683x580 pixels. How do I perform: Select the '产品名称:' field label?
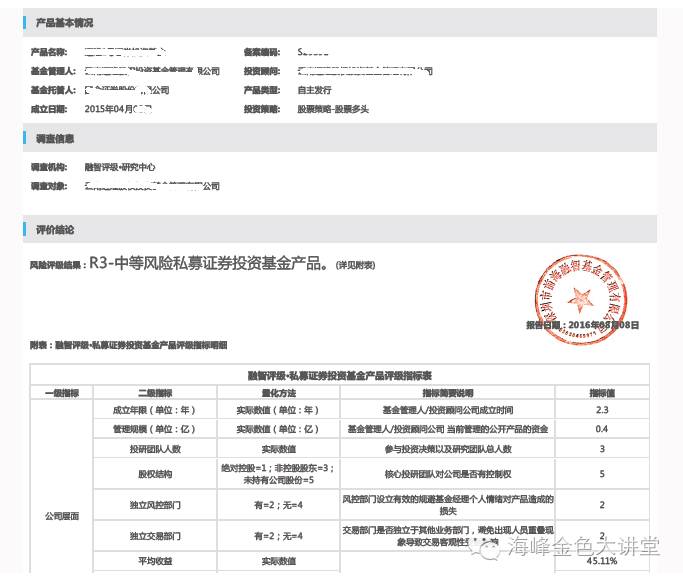(49, 52)
